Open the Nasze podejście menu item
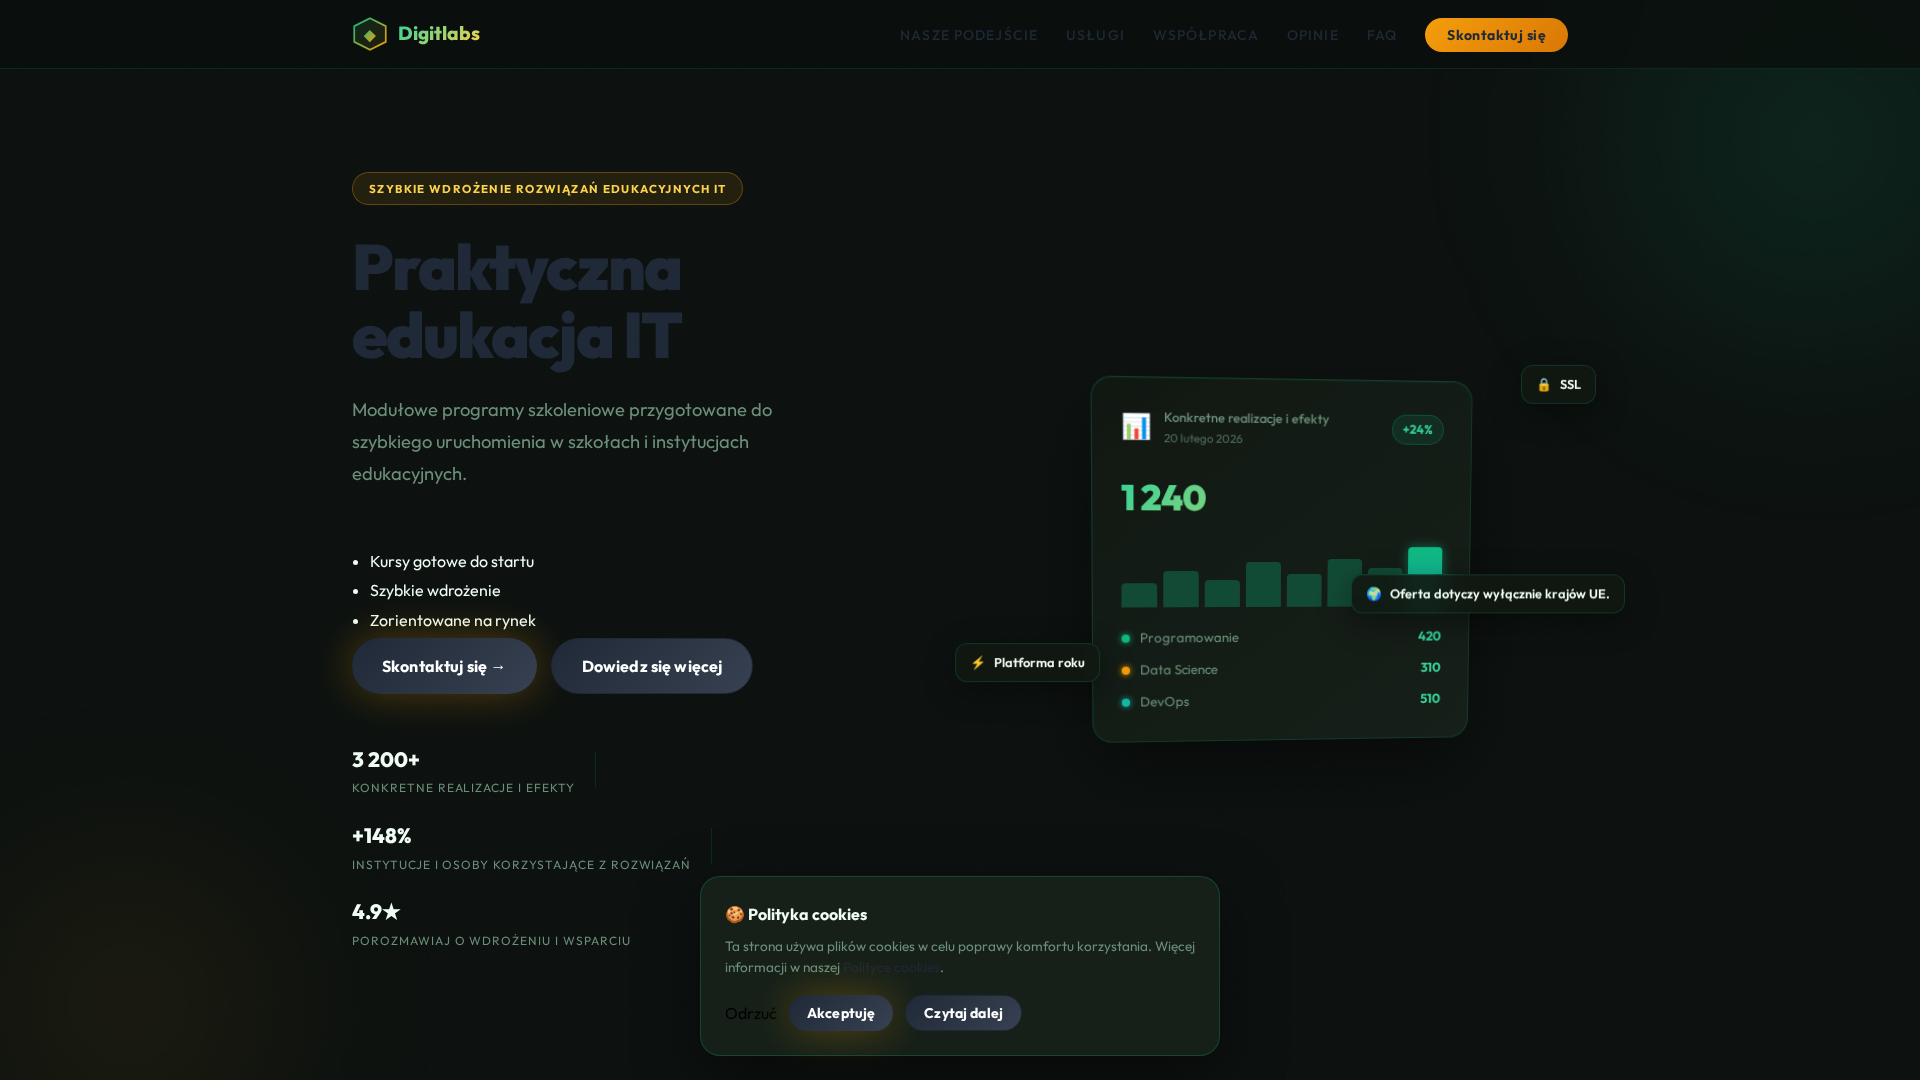The height and width of the screenshot is (1080, 1920). 968,35
